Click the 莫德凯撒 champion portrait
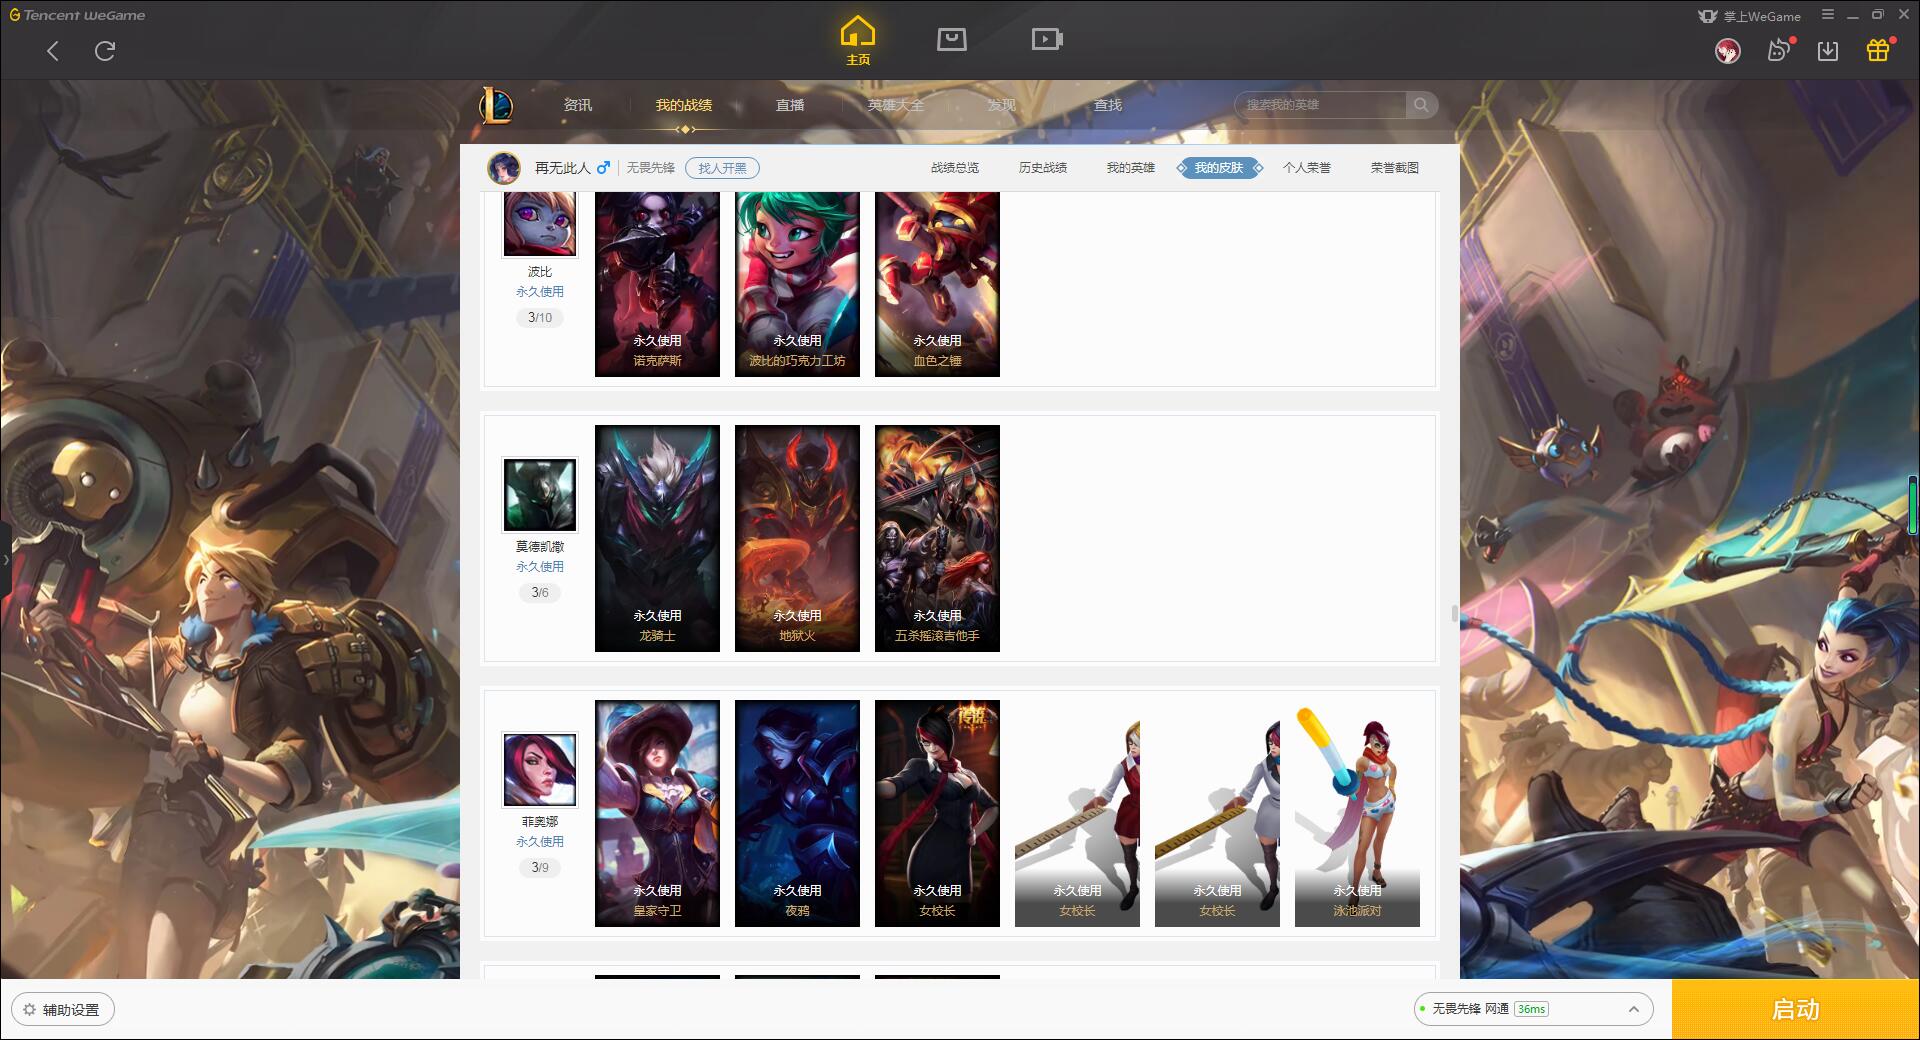This screenshot has width=1920, height=1040. [540, 495]
